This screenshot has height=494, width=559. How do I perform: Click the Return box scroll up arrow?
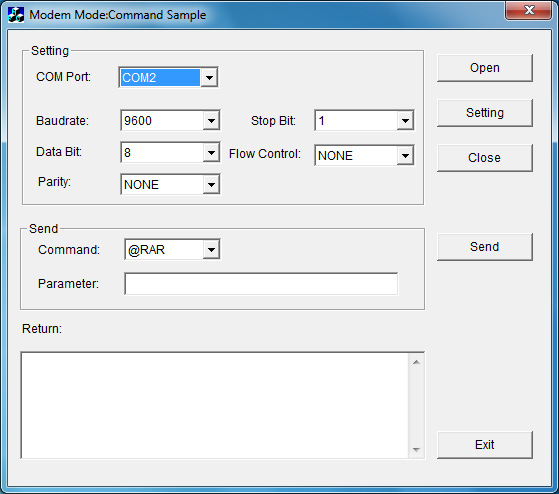pyautogui.click(x=416, y=362)
